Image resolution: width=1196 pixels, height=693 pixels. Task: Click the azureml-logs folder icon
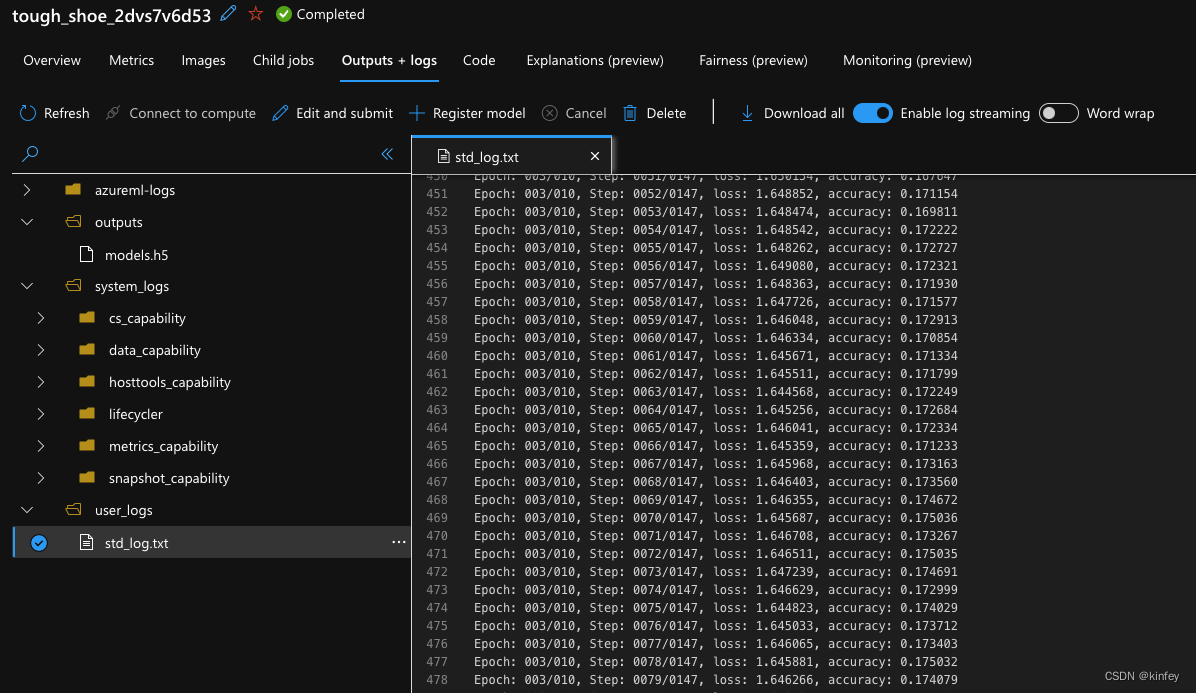coord(73,190)
